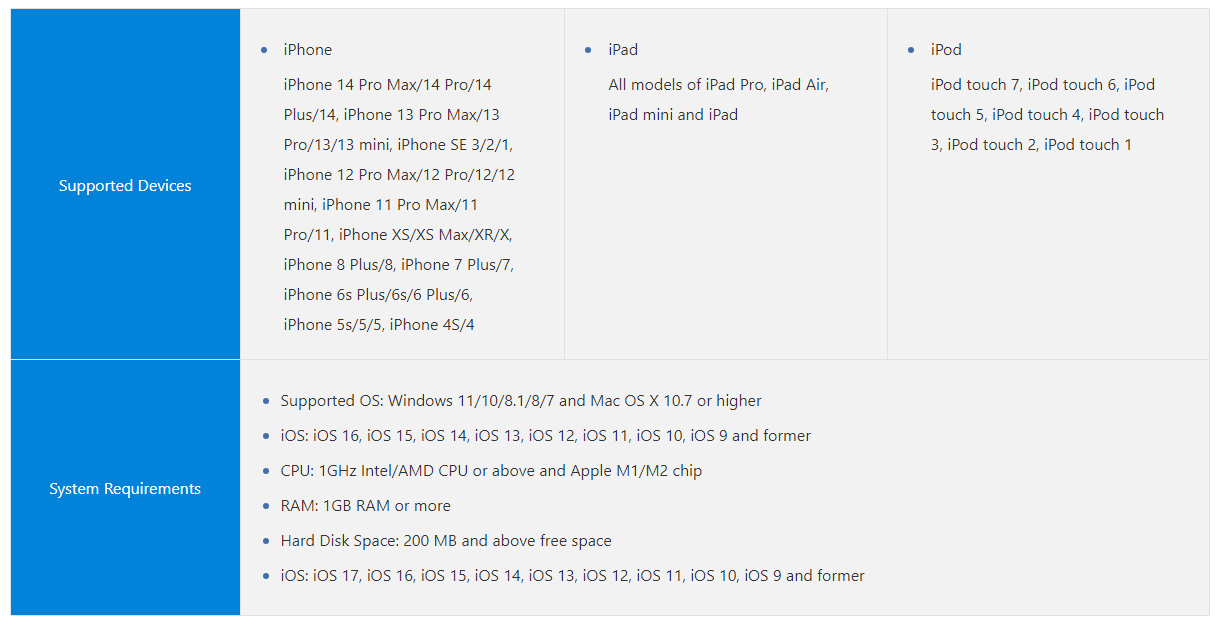Click the bullet point beside iPod
1217x624 pixels.
(911, 50)
